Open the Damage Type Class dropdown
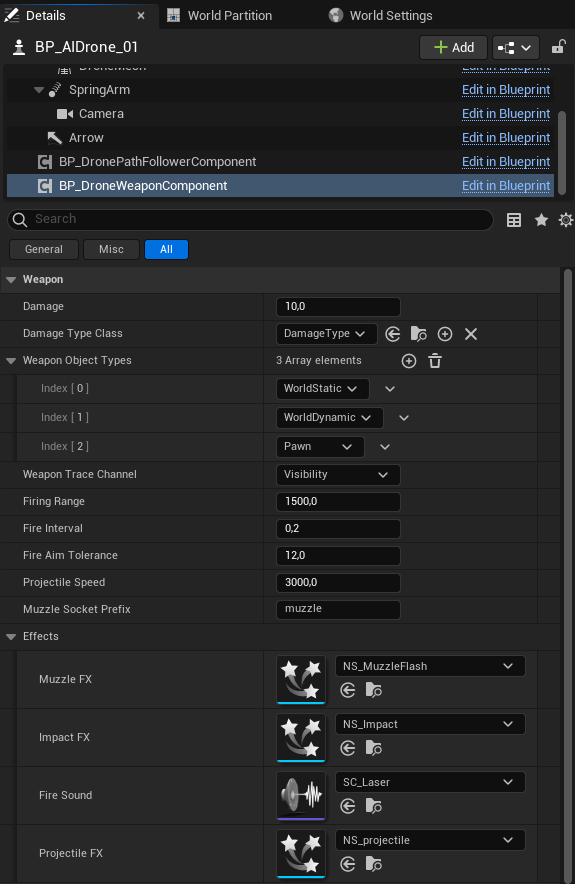Image resolution: width=575 pixels, height=884 pixels. 326,334
